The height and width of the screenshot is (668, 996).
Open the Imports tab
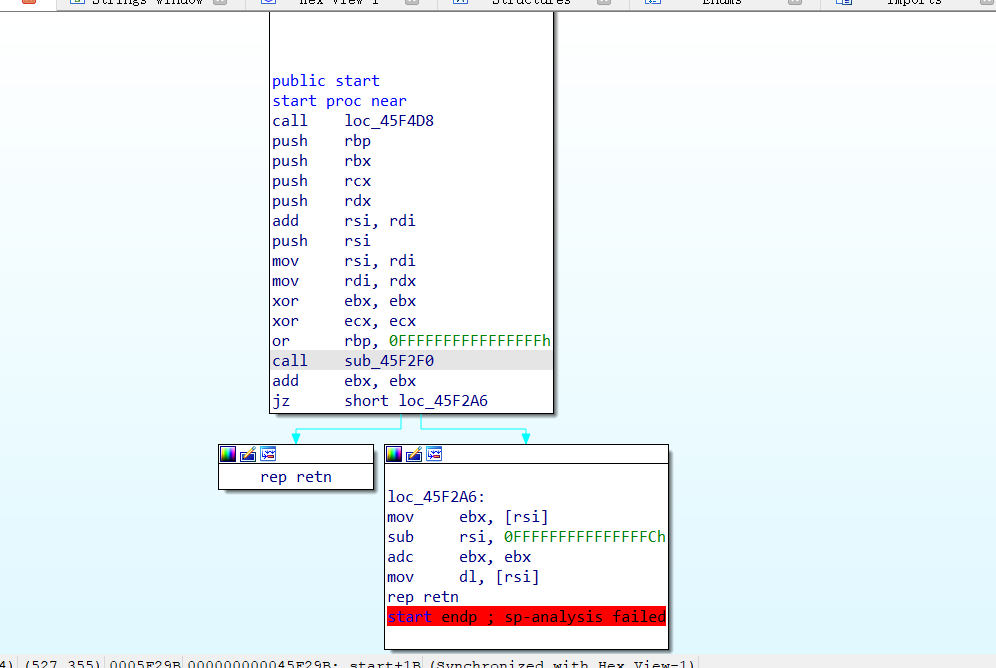(x=914, y=3)
